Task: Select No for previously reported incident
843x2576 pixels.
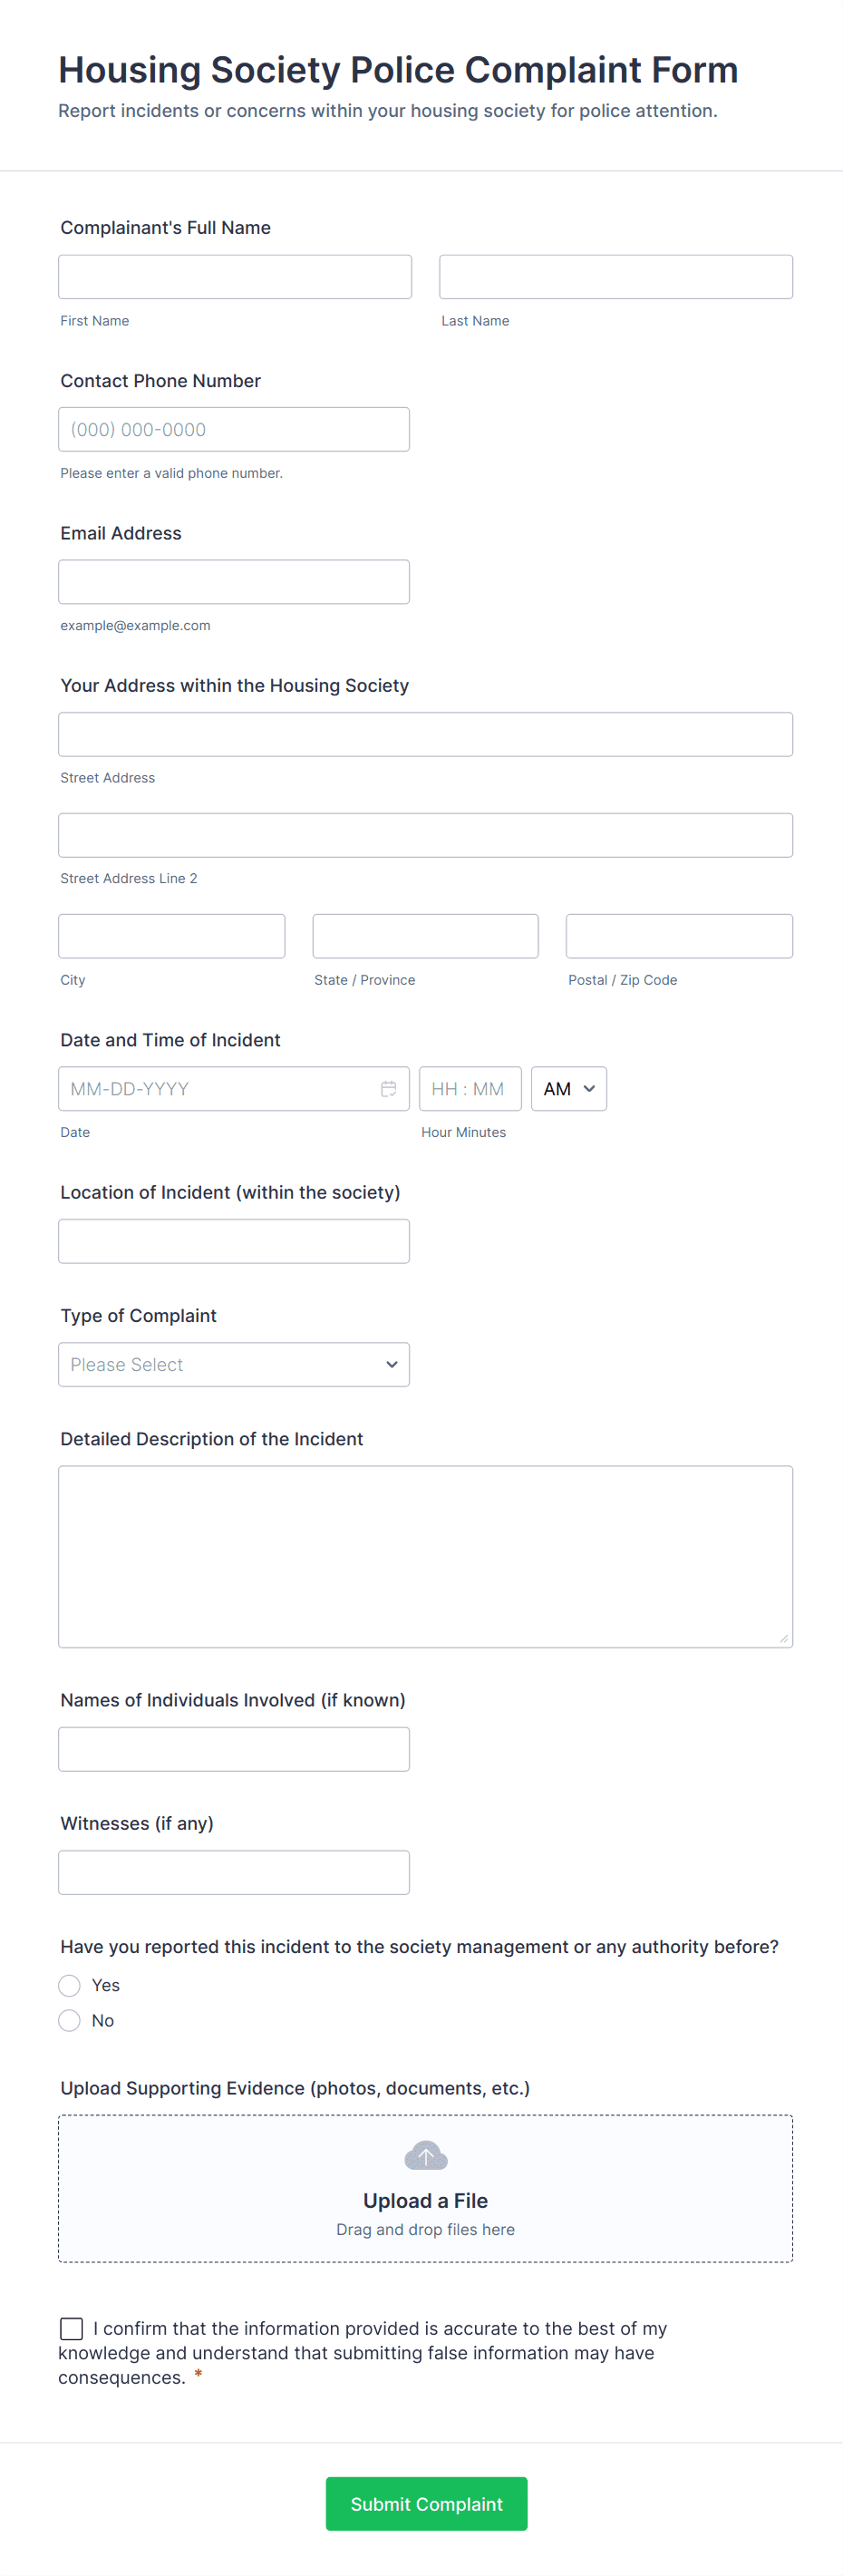Action: (69, 2019)
